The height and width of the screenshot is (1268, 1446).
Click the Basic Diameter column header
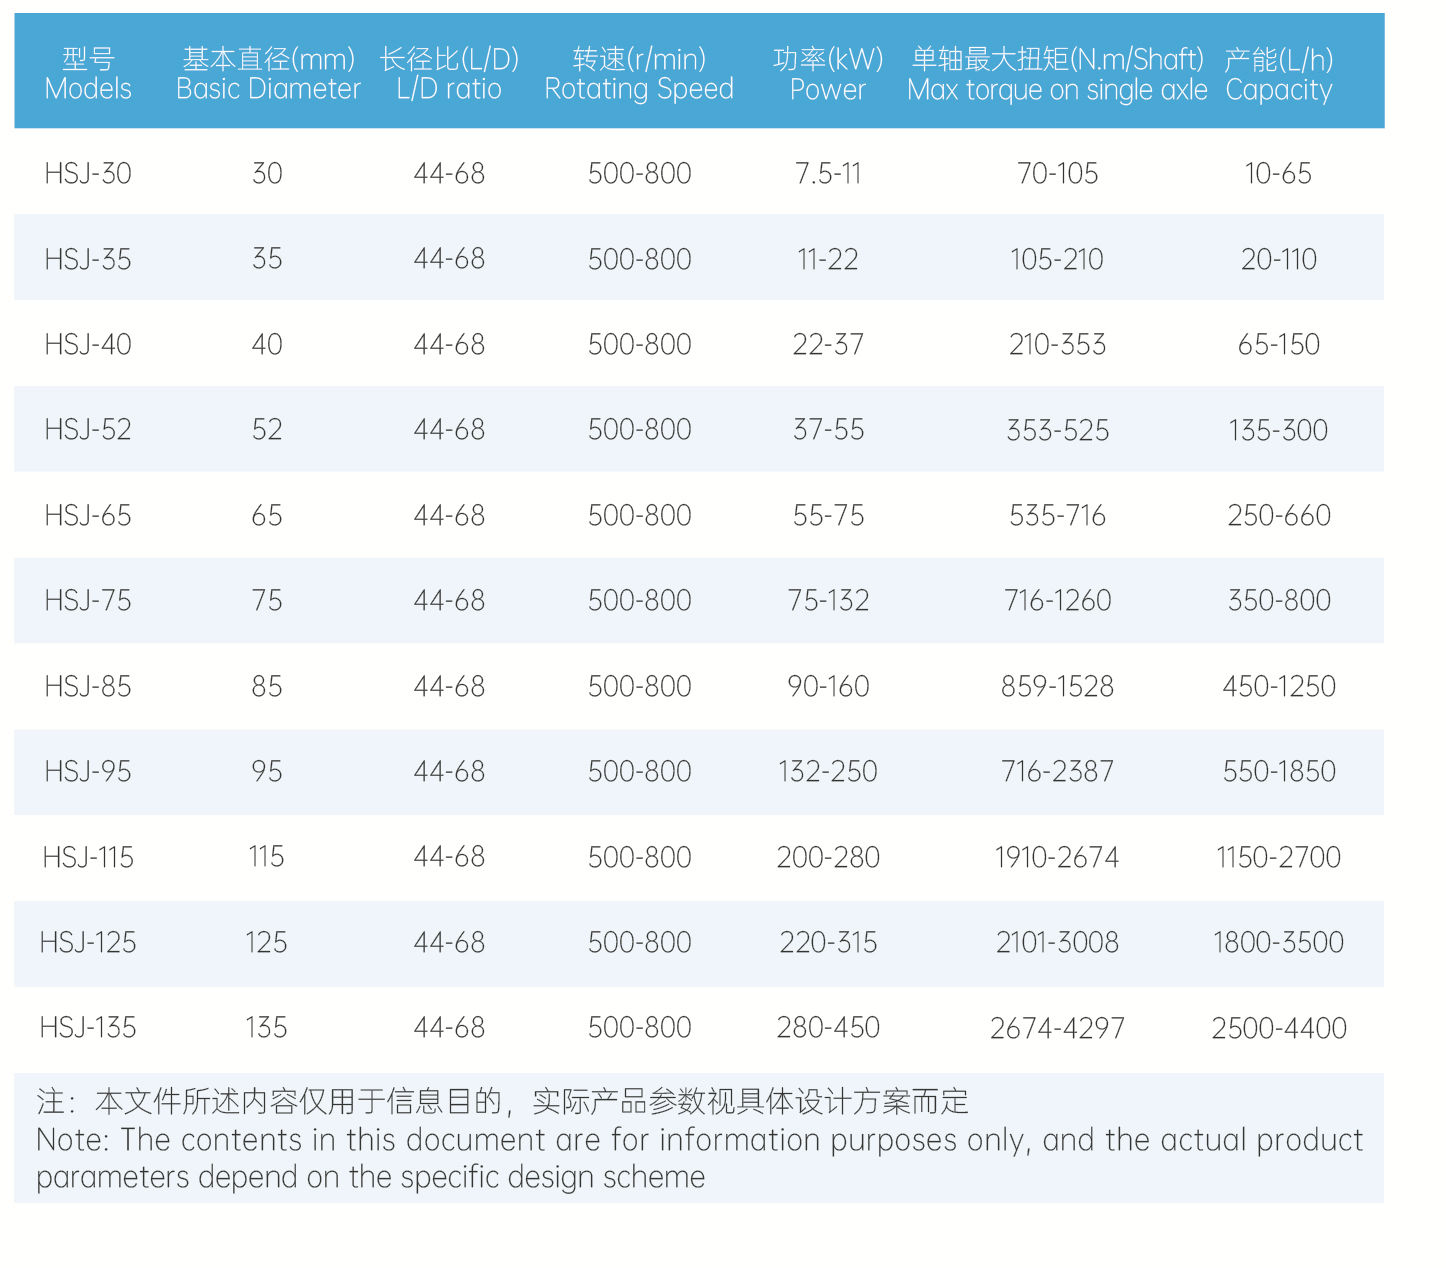point(268,74)
